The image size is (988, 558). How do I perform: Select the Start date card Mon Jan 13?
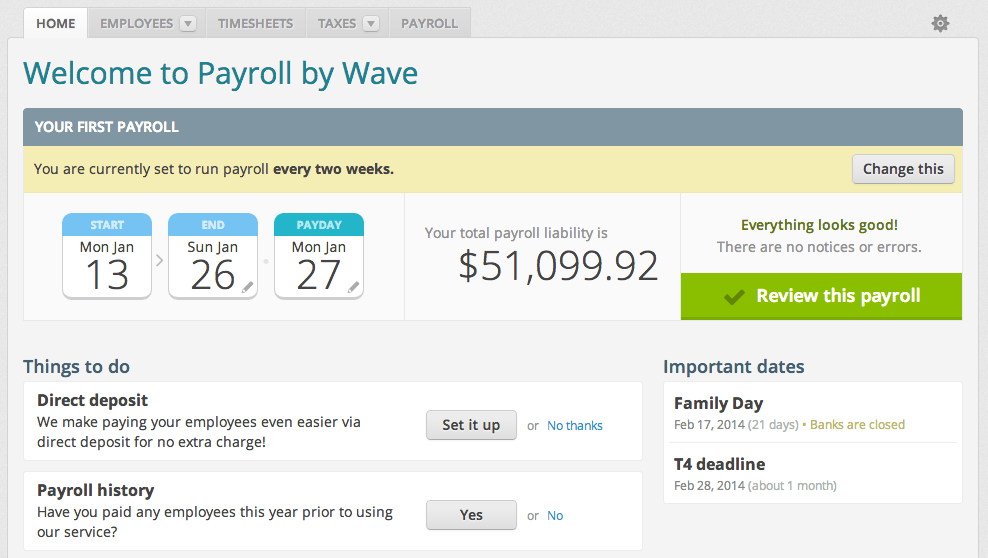tap(107, 256)
